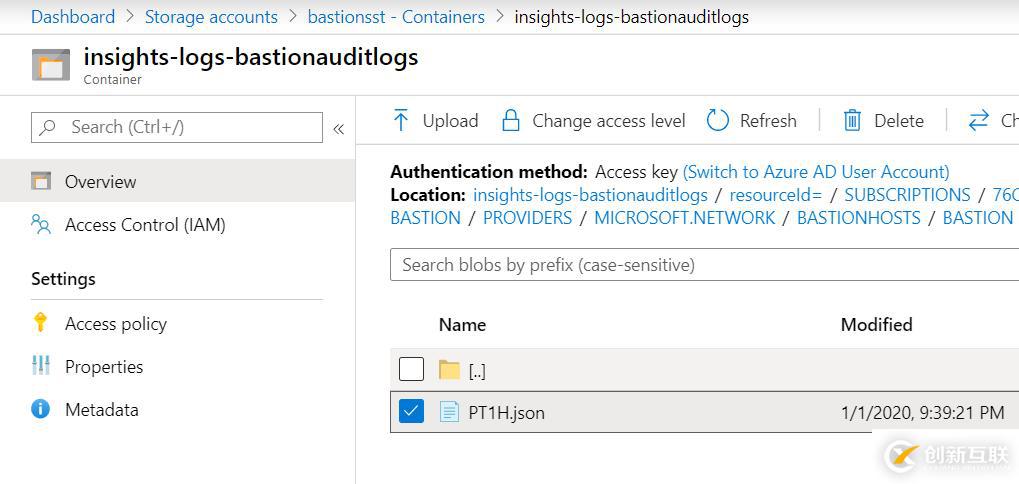
Task: Uncheck the PT1H.json row checkbox
Action: coord(411,411)
